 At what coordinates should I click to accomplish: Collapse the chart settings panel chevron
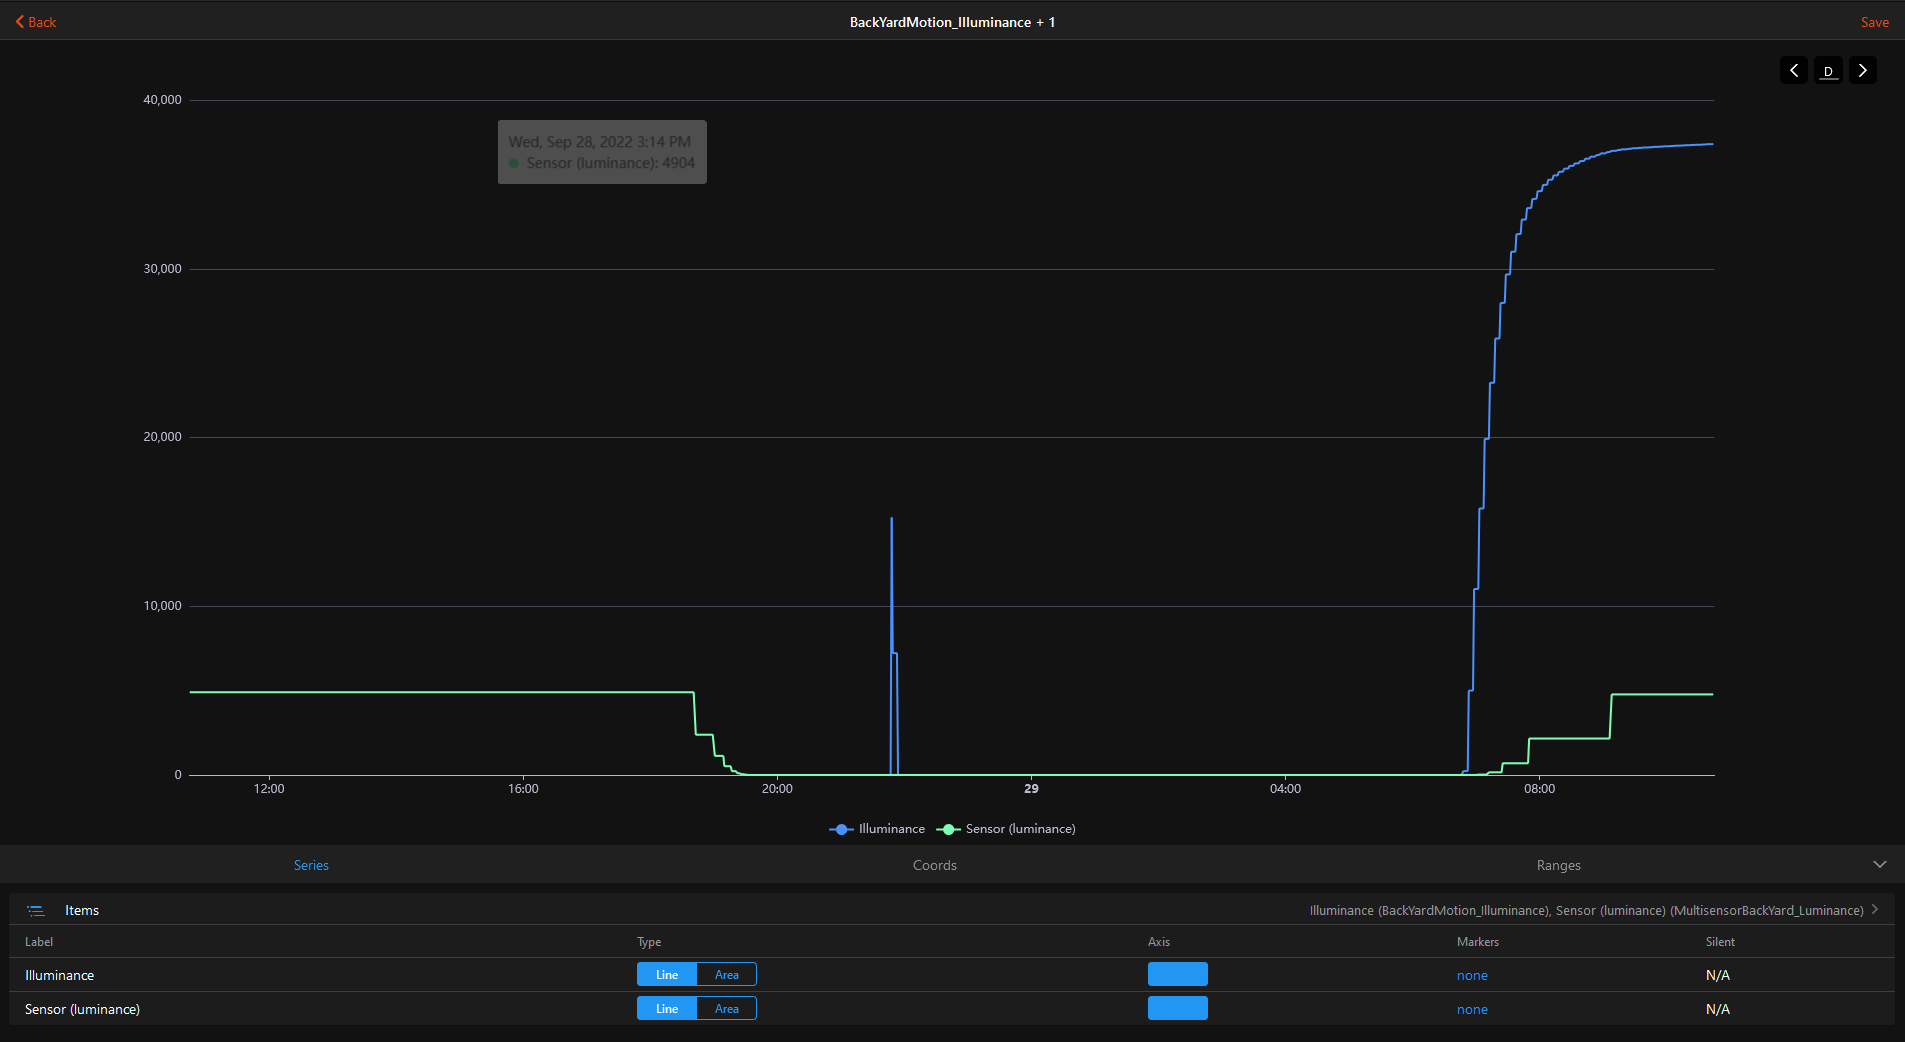tap(1879, 864)
